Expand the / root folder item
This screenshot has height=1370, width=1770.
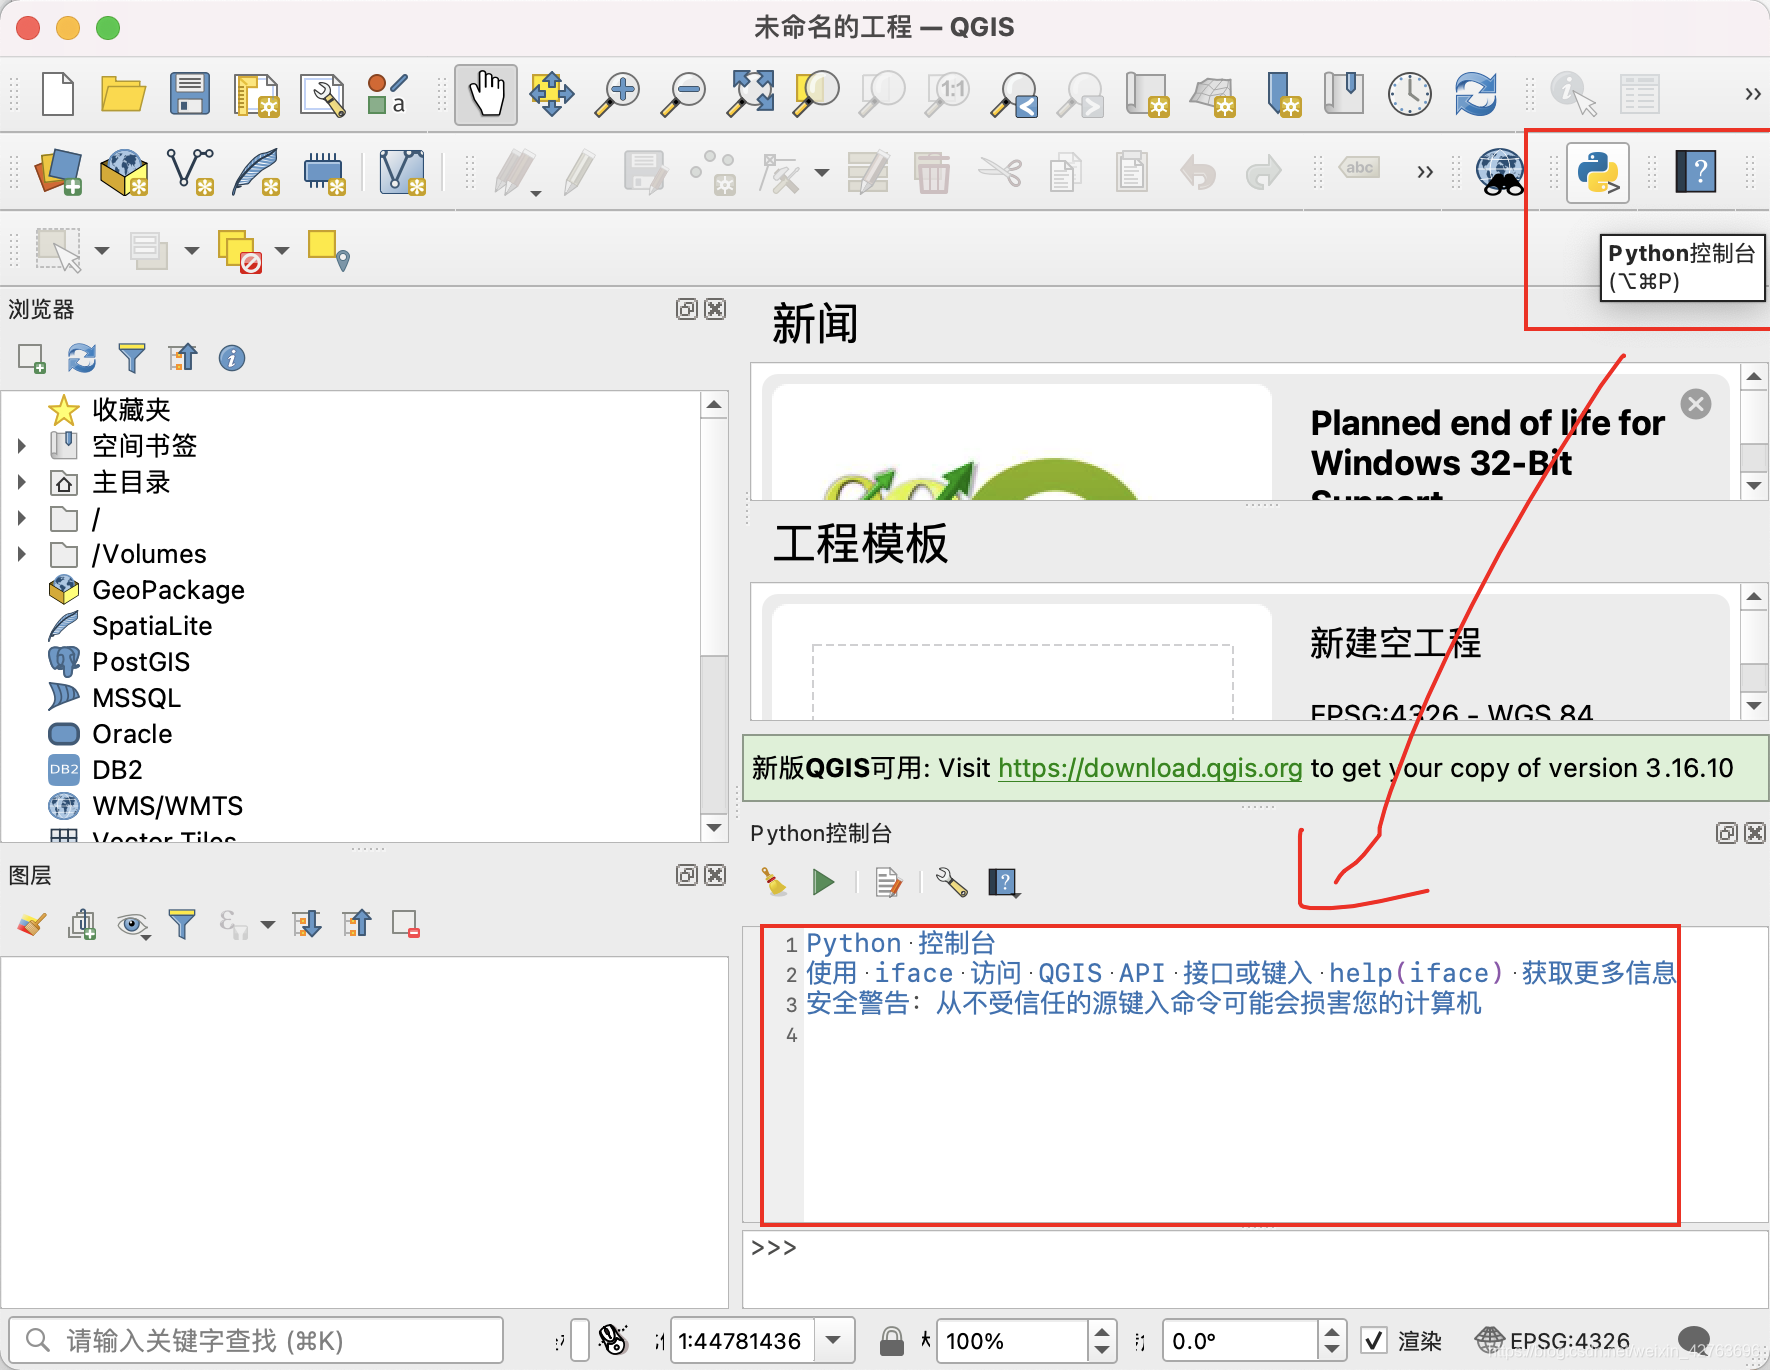[22, 518]
